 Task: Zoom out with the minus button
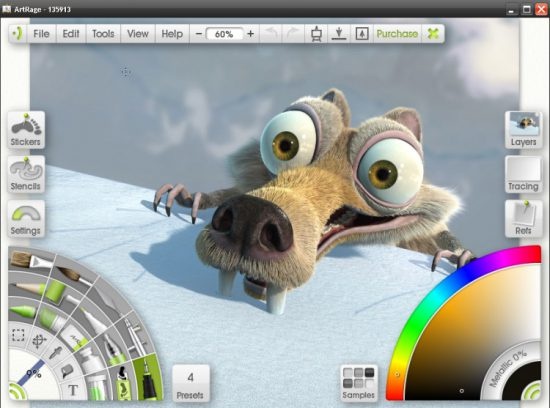[199, 34]
